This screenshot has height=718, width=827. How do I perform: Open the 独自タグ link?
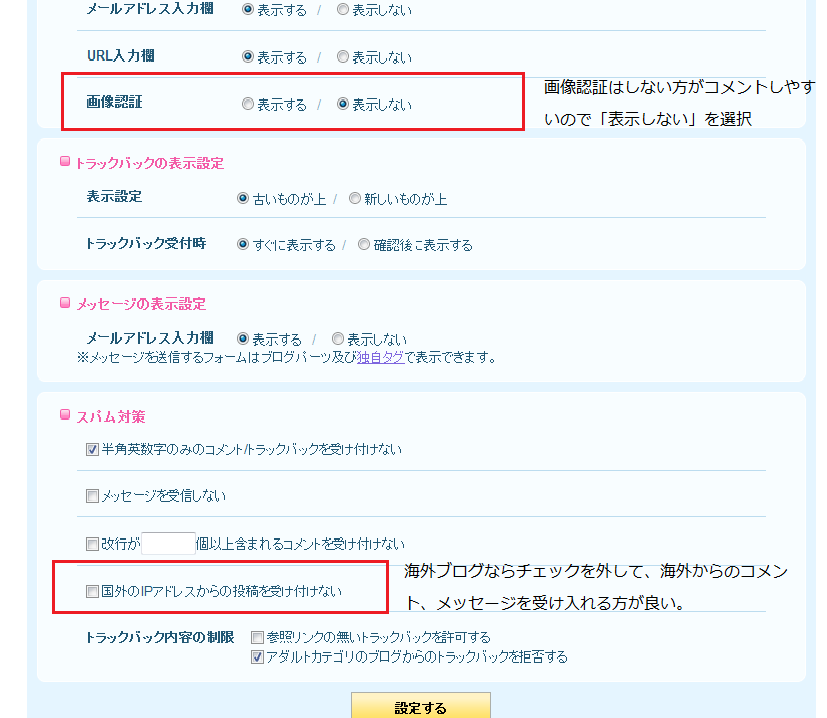tap(379, 358)
